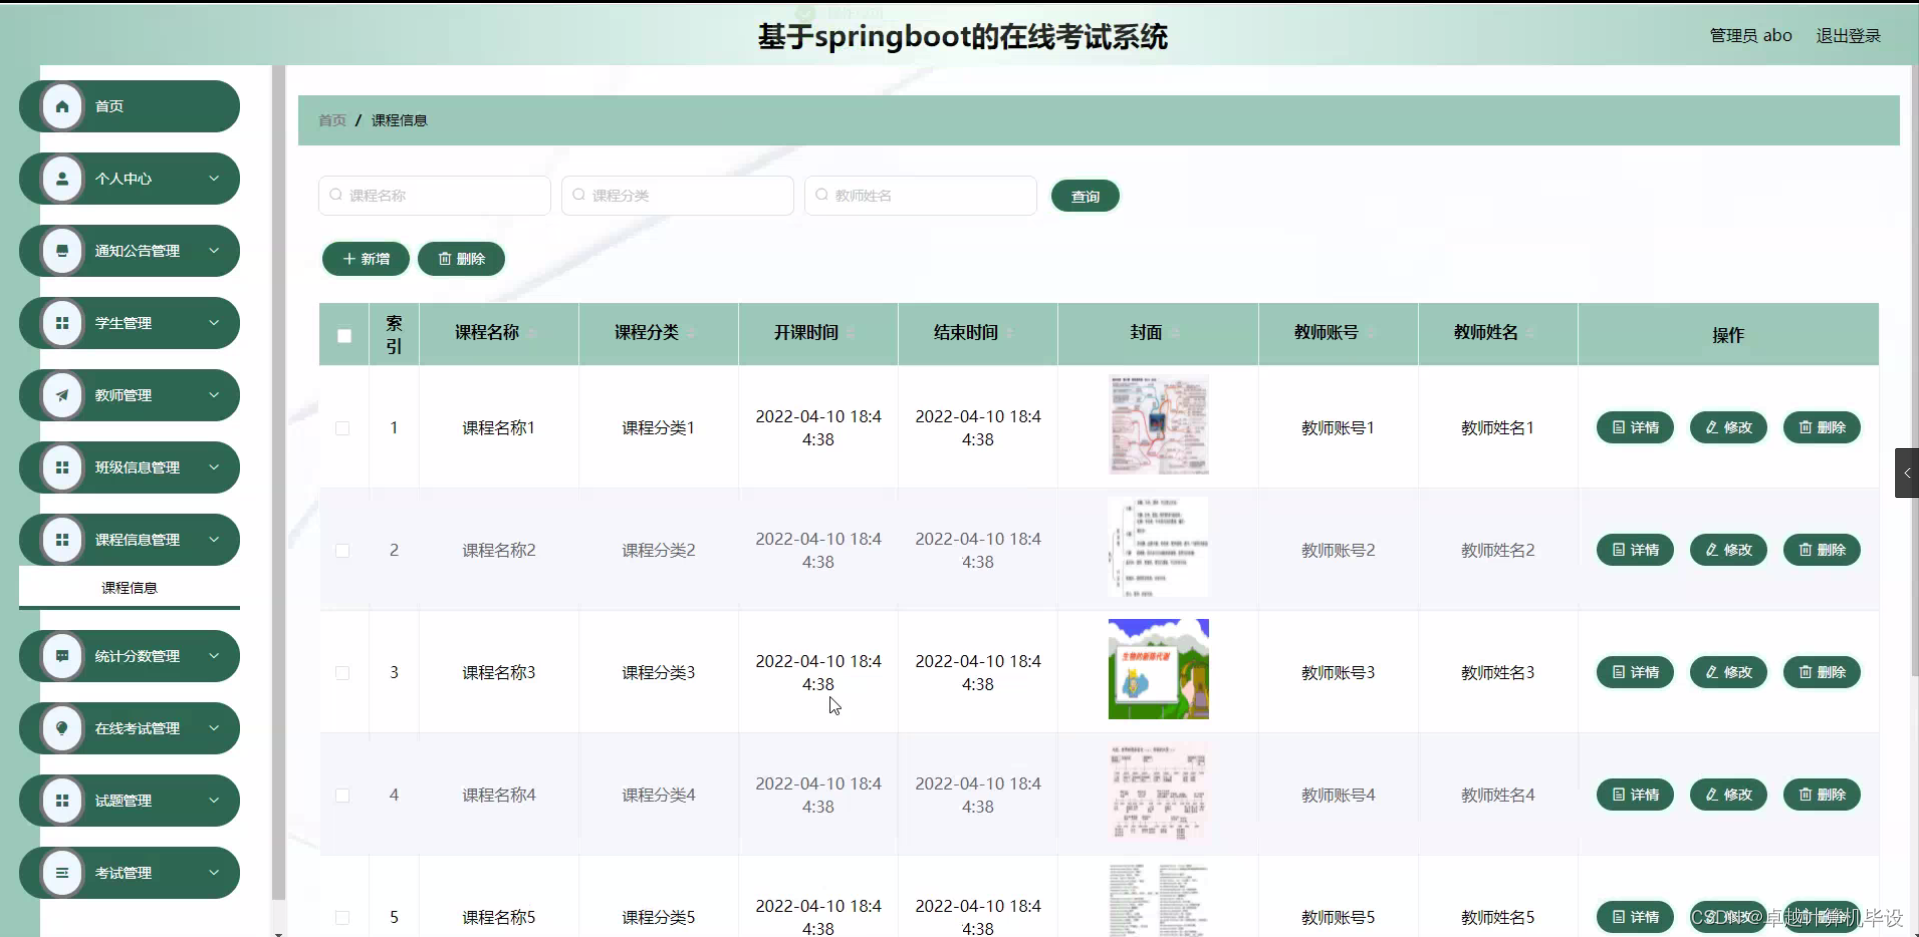Focus the 课程分类 search input
Viewport: 1919px width, 937px height.
678,195
